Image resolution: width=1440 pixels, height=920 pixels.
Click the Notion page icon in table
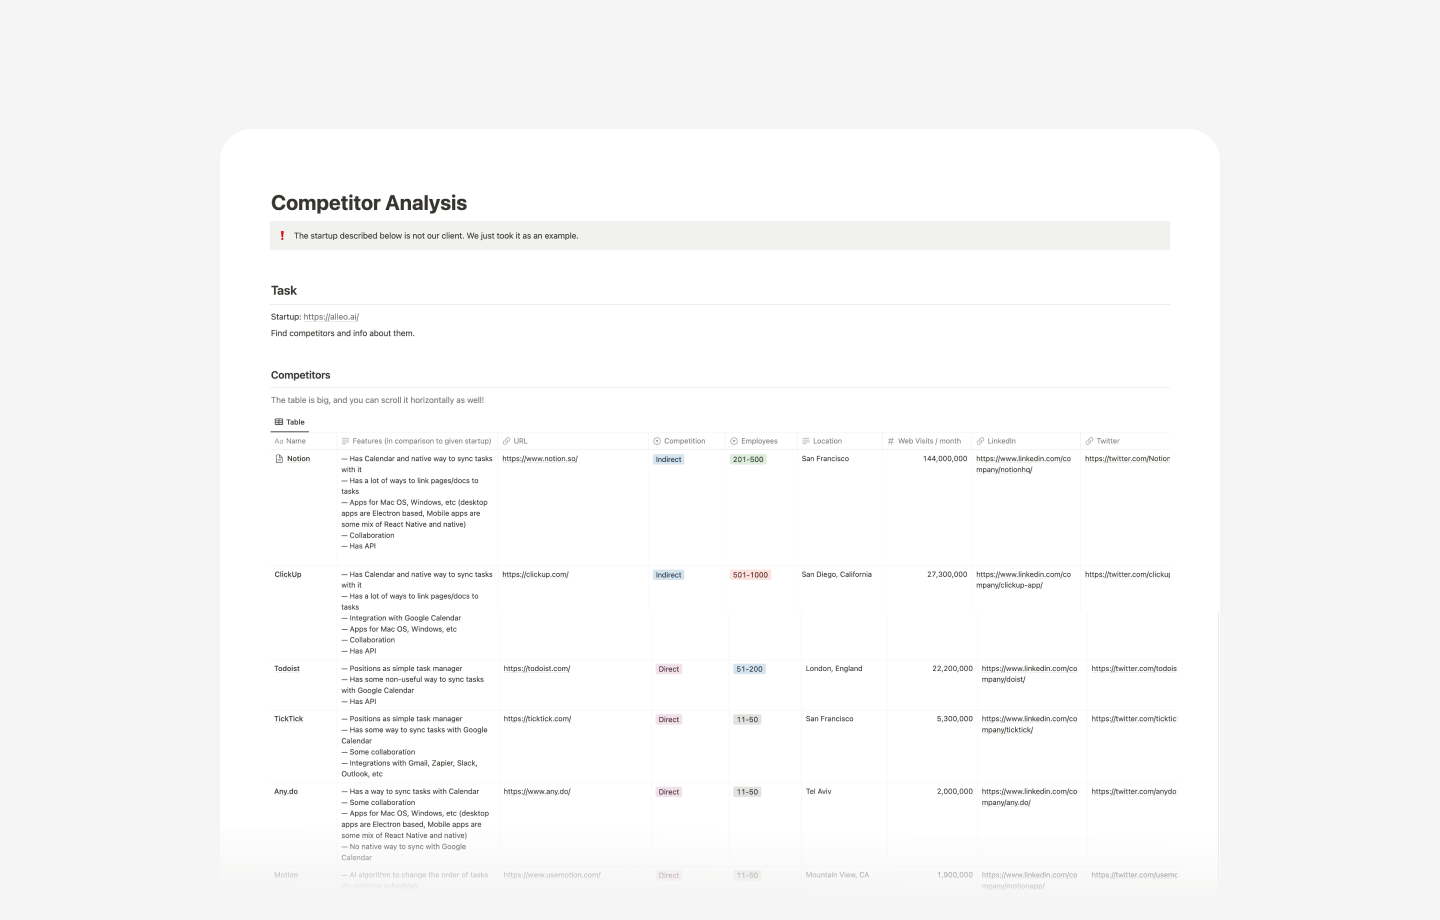point(279,459)
